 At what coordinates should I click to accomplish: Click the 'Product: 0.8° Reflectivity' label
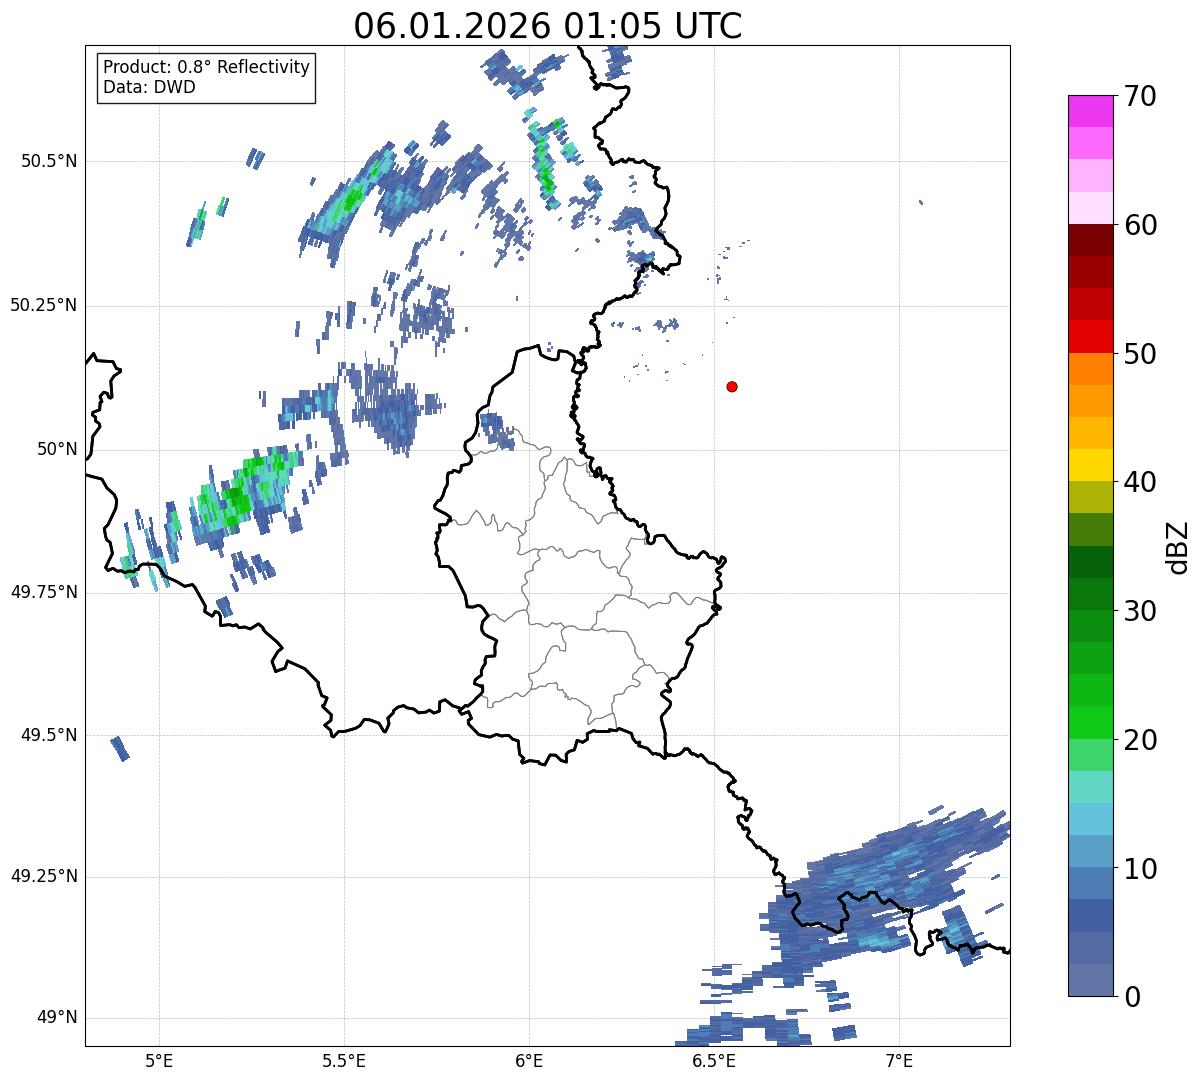[207, 67]
